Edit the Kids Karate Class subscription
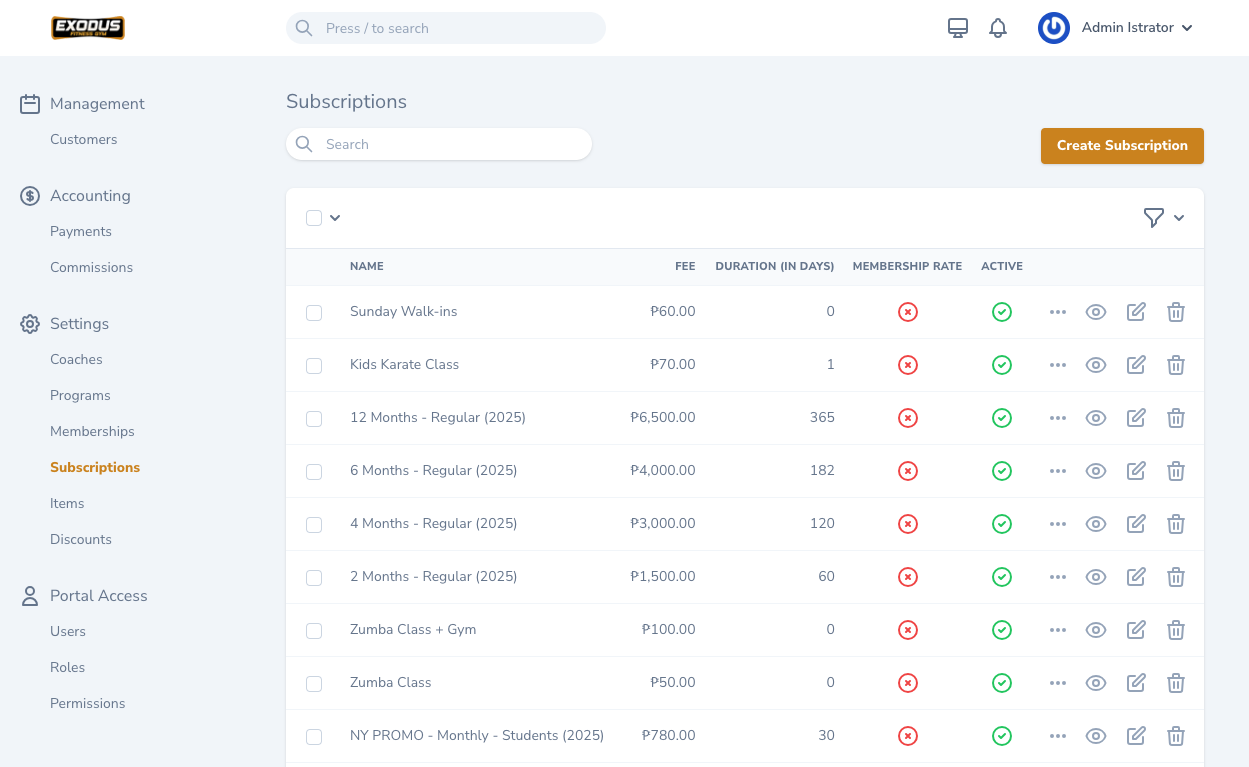Screen dimensions: 1249x767 tap(1136, 365)
